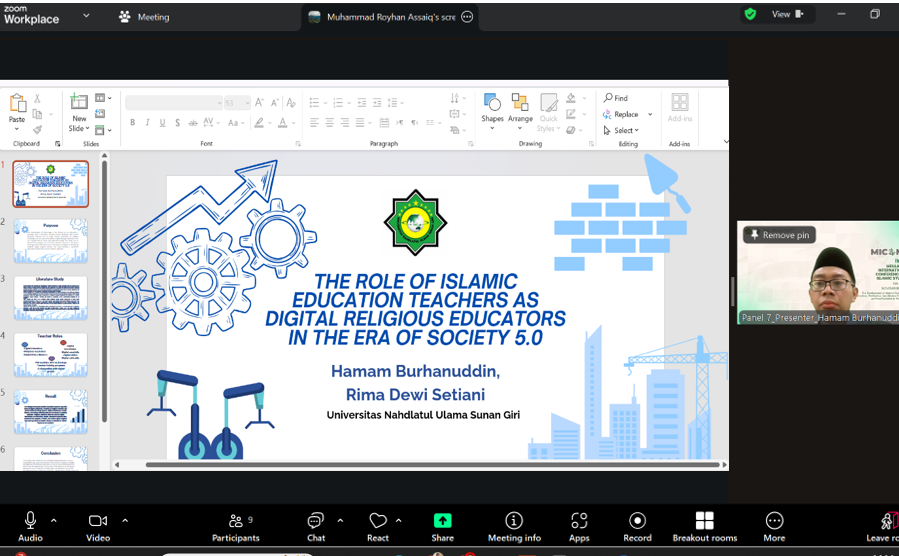Expand the video options arrow
The image size is (899, 556).
125,520
